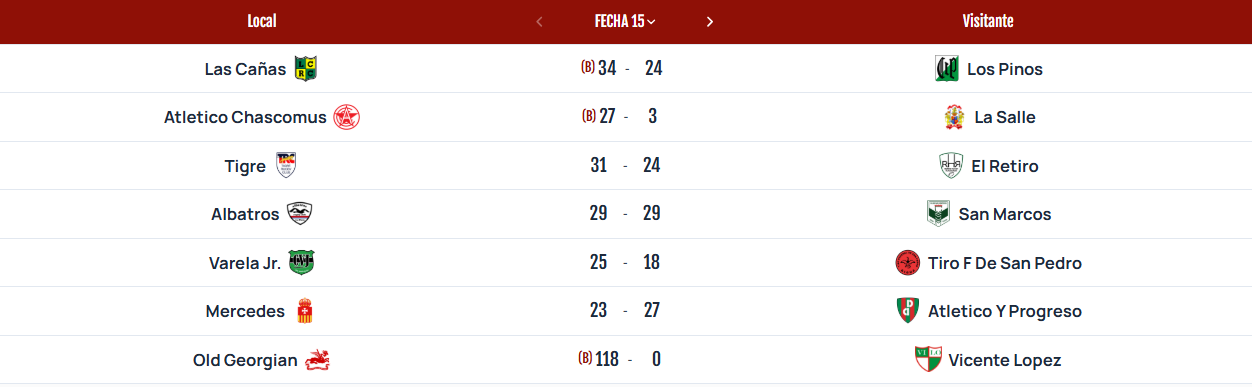Open the Atletico Y Progreso team link
1252x387 pixels.
pos(1005,311)
